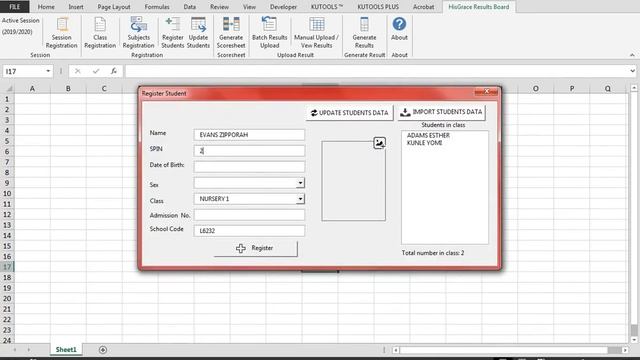Select column P header

(x=572, y=89)
